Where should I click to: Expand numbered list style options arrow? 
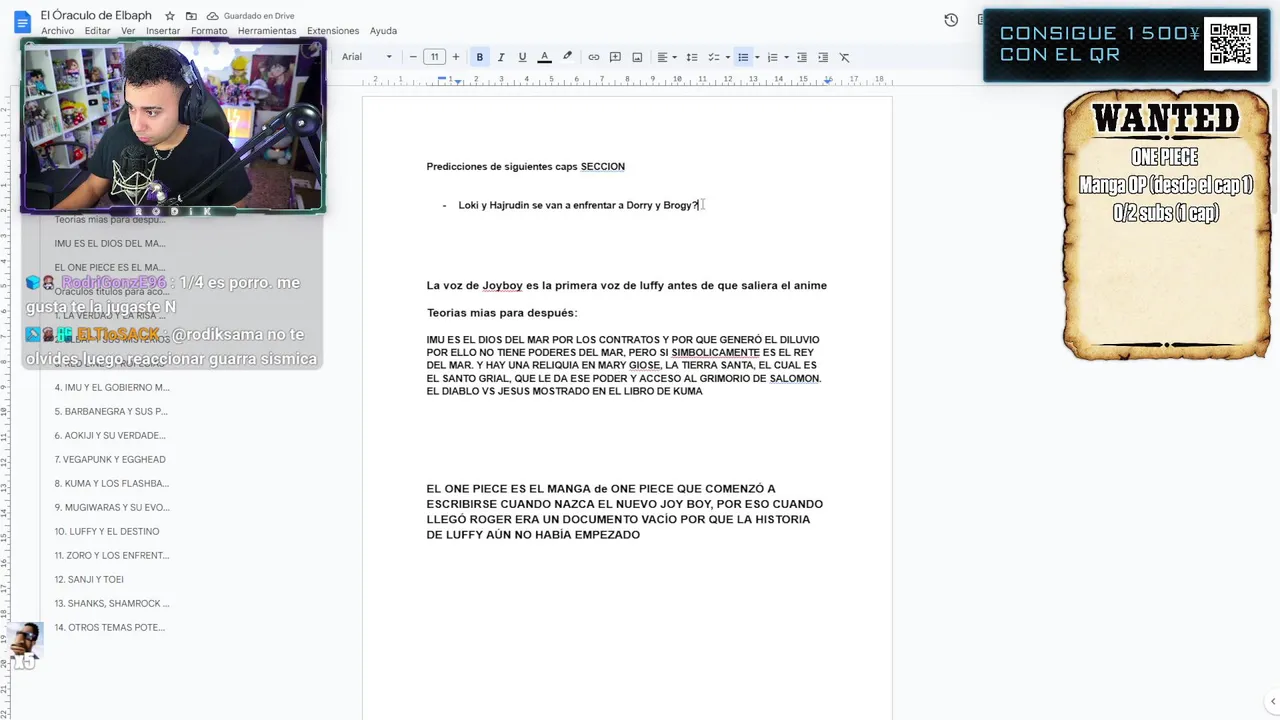(786, 57)
